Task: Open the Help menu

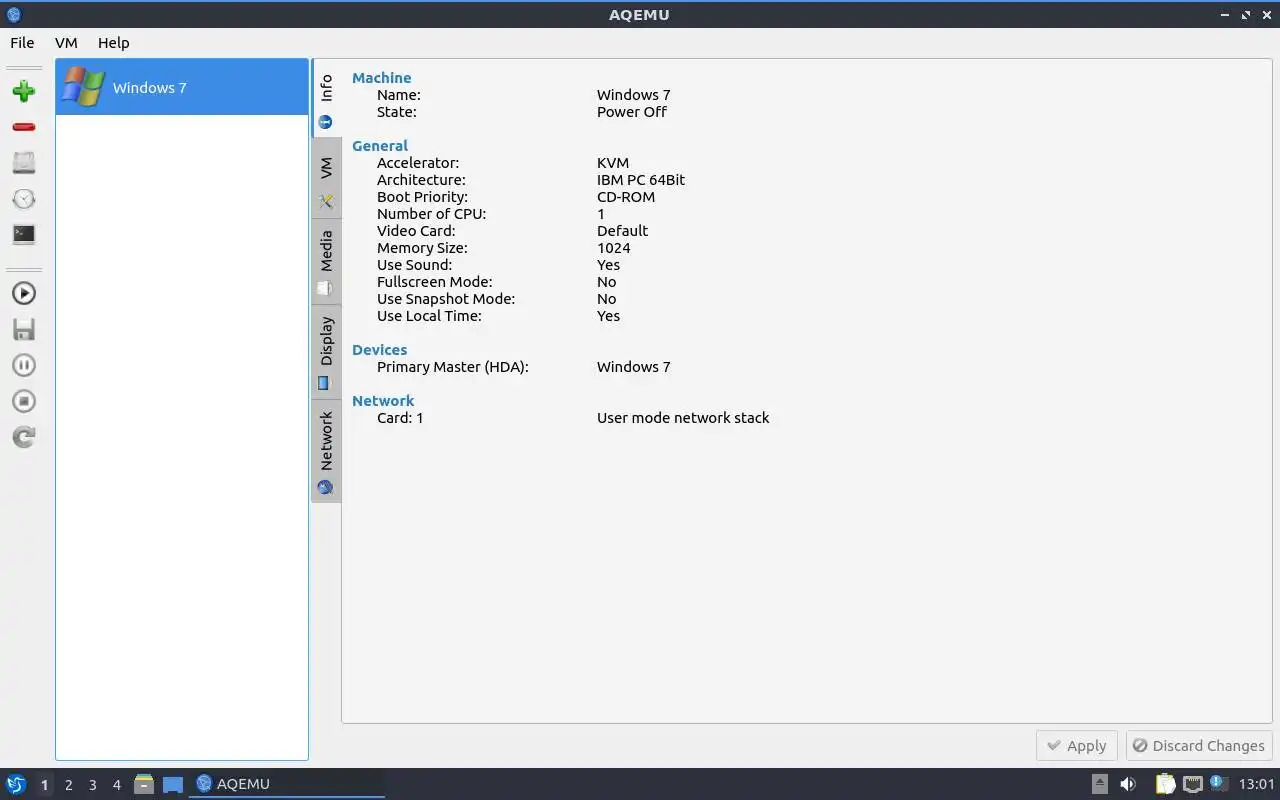Action: pyautogui.click(x=114, y=43)
